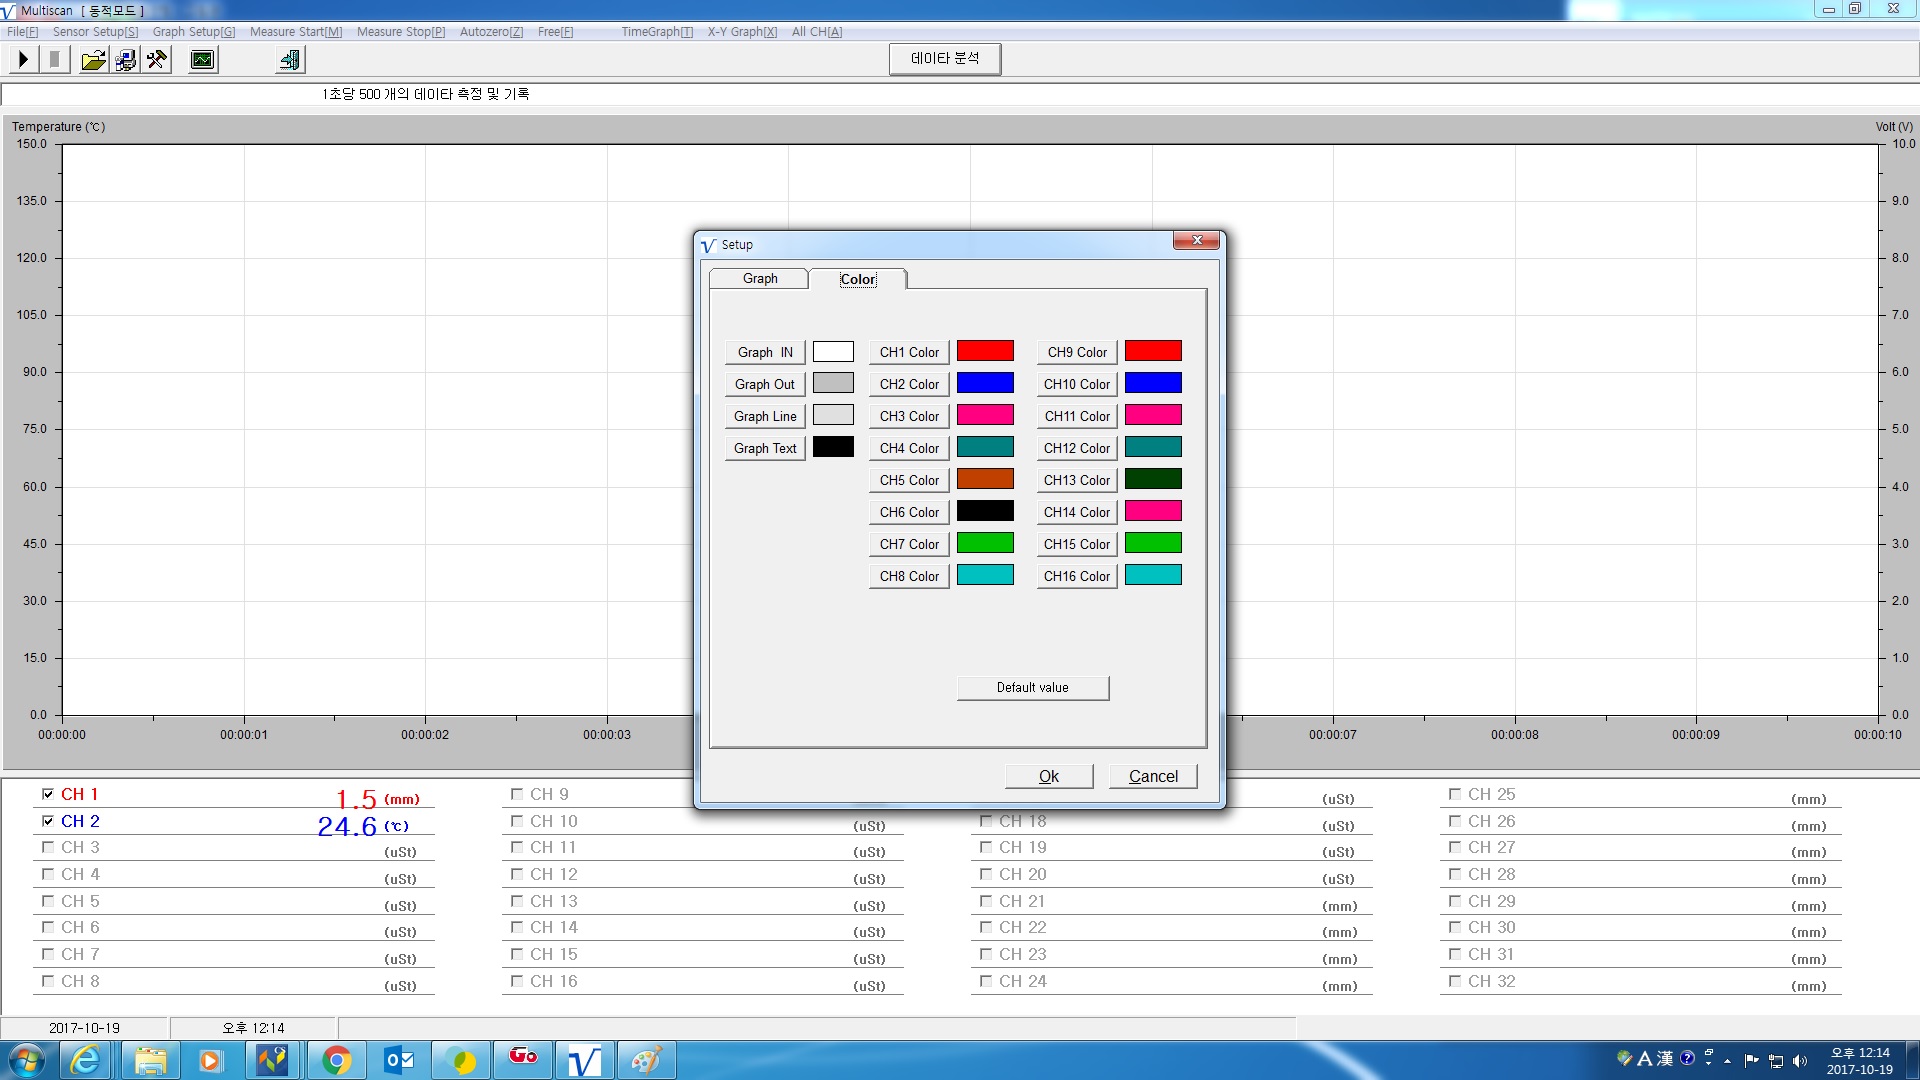Image resolution: width=1920 pixels, height=1080 pixels.
Task: Open the Sensor Setup[S] menu
Action: point(96,32)
